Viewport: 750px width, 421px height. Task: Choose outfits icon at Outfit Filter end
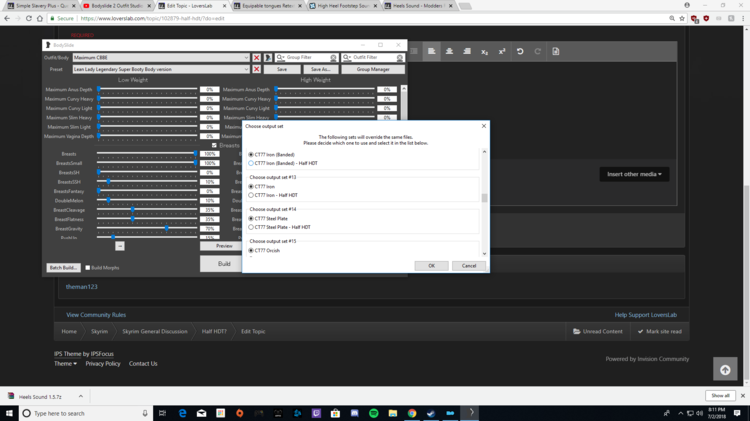click(400, 57)
